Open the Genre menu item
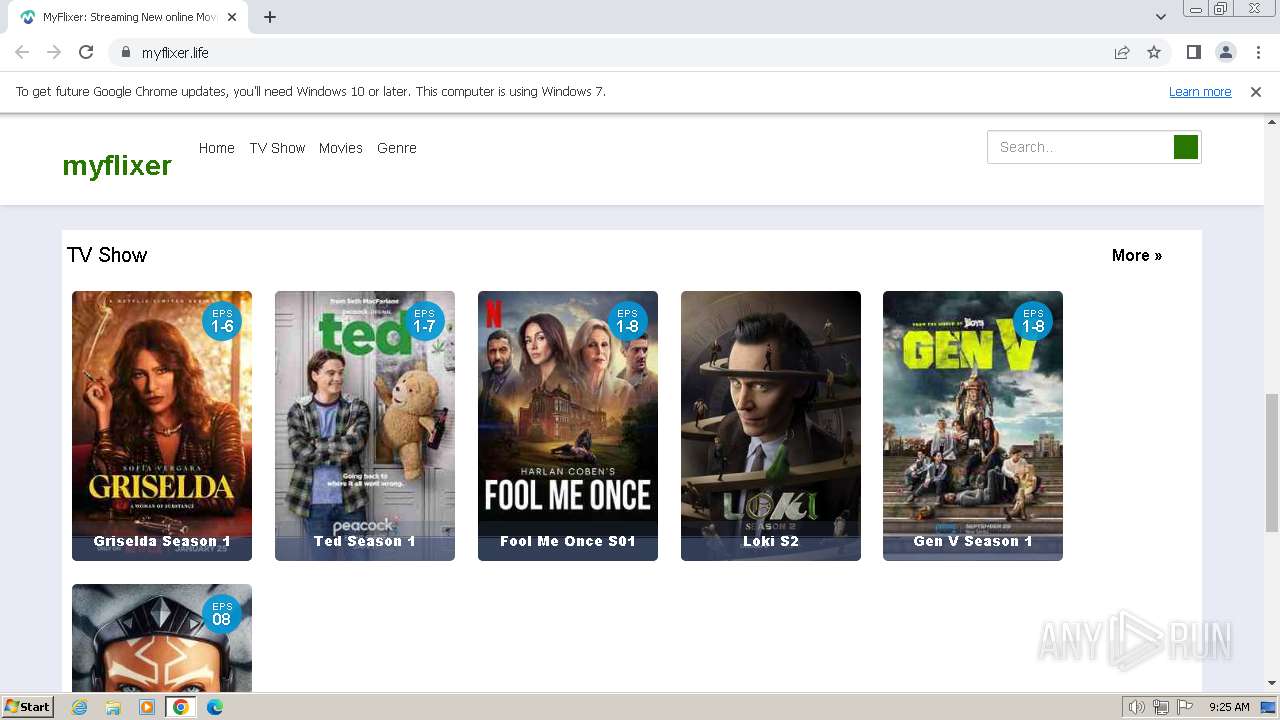The height and width of the screenshot is (720, 1280). pos(396,148)
